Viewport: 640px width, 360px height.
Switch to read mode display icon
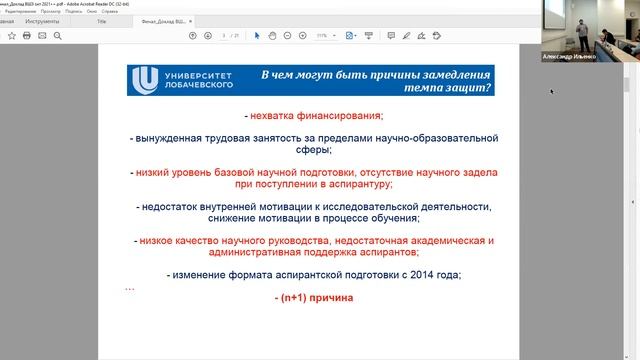369,36
